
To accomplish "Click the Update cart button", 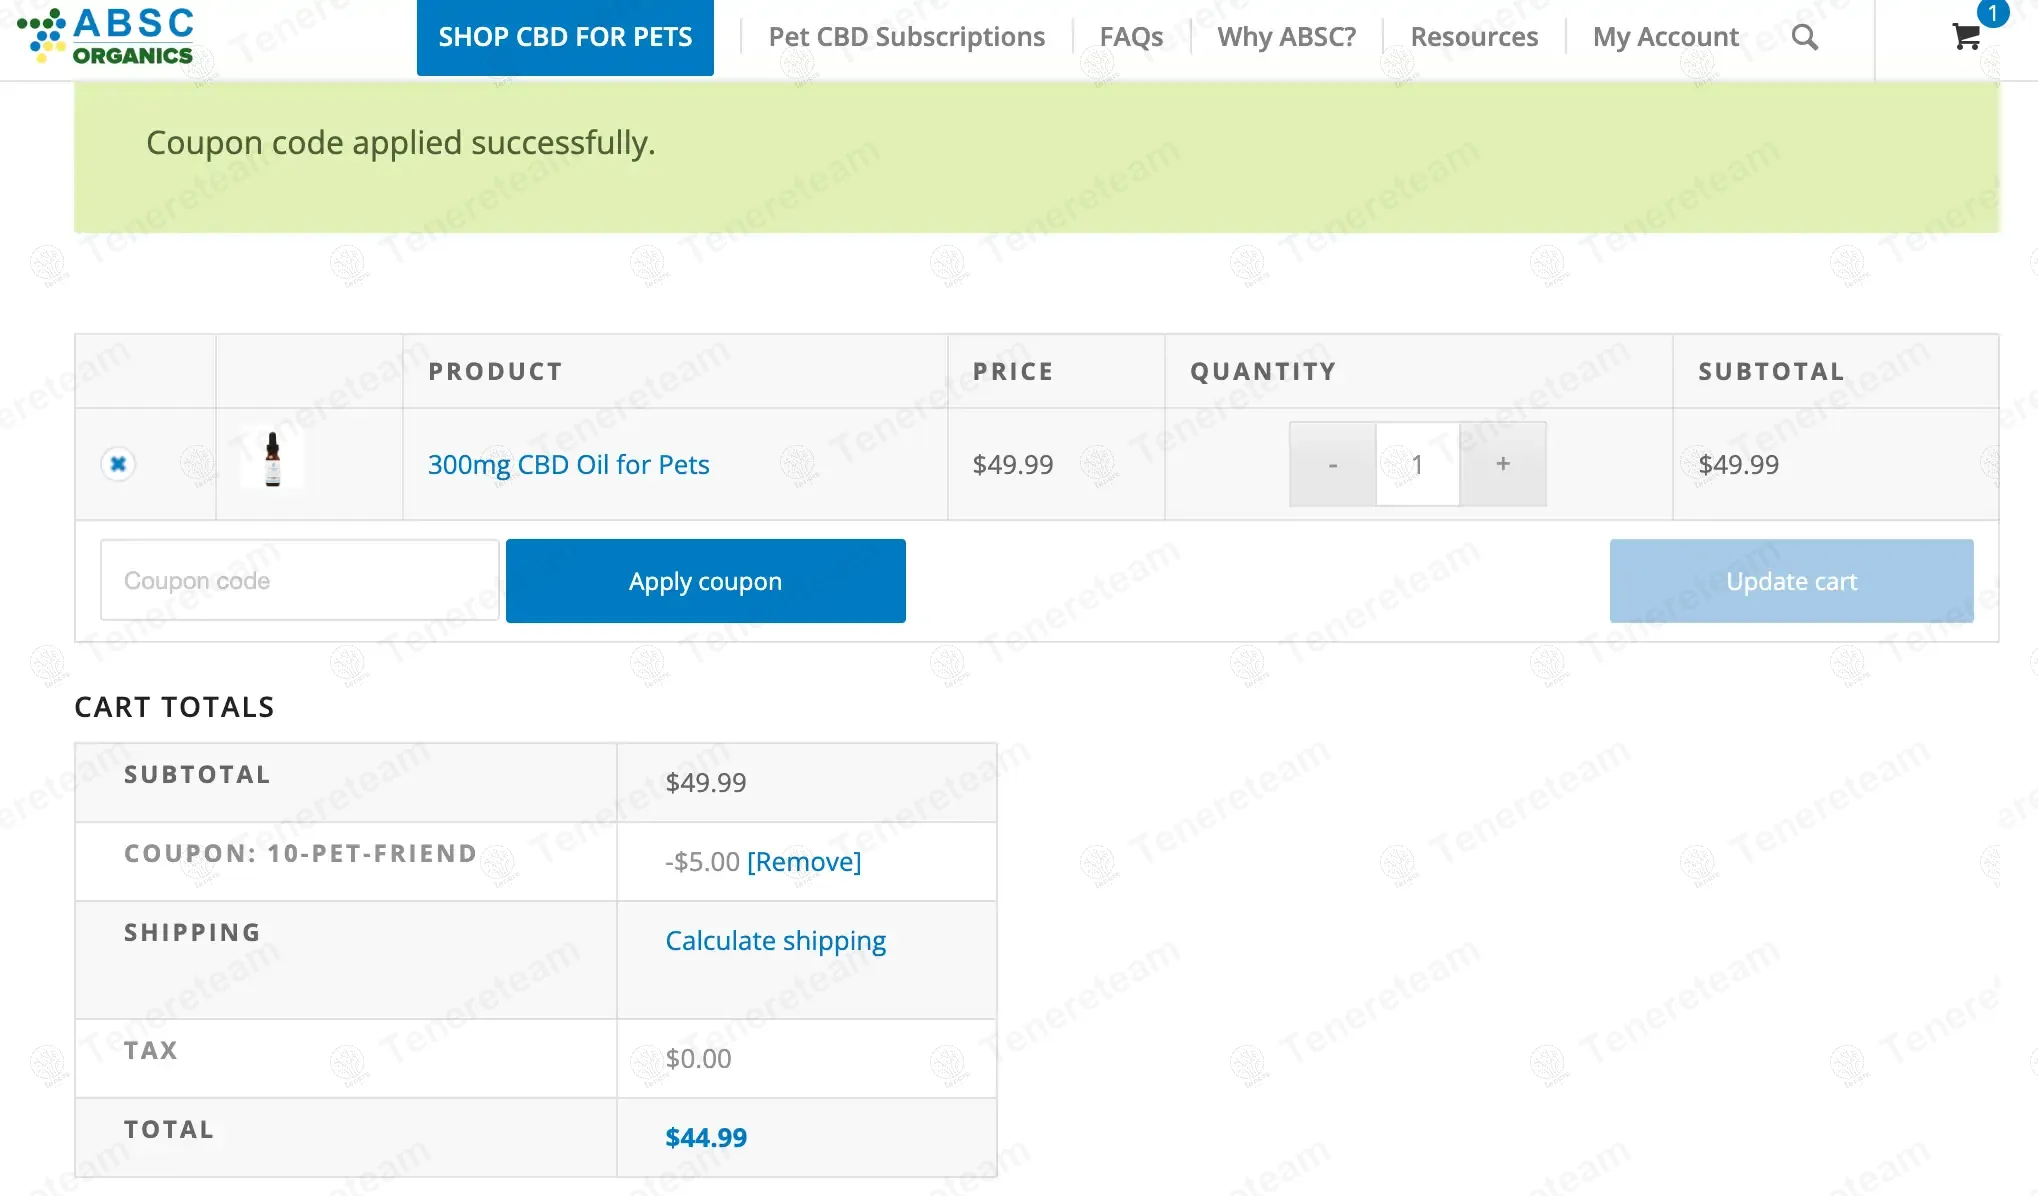I will point(1791,581).
